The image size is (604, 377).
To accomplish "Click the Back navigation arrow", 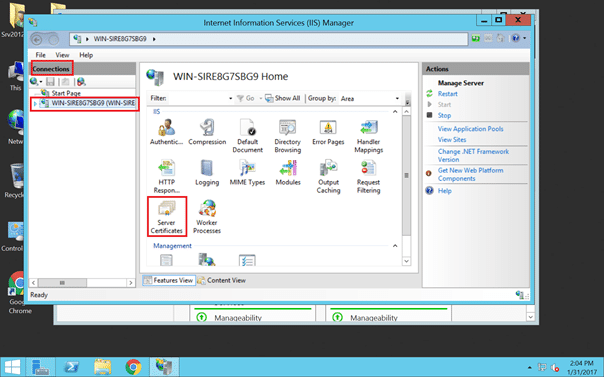I will coord(37,39).
